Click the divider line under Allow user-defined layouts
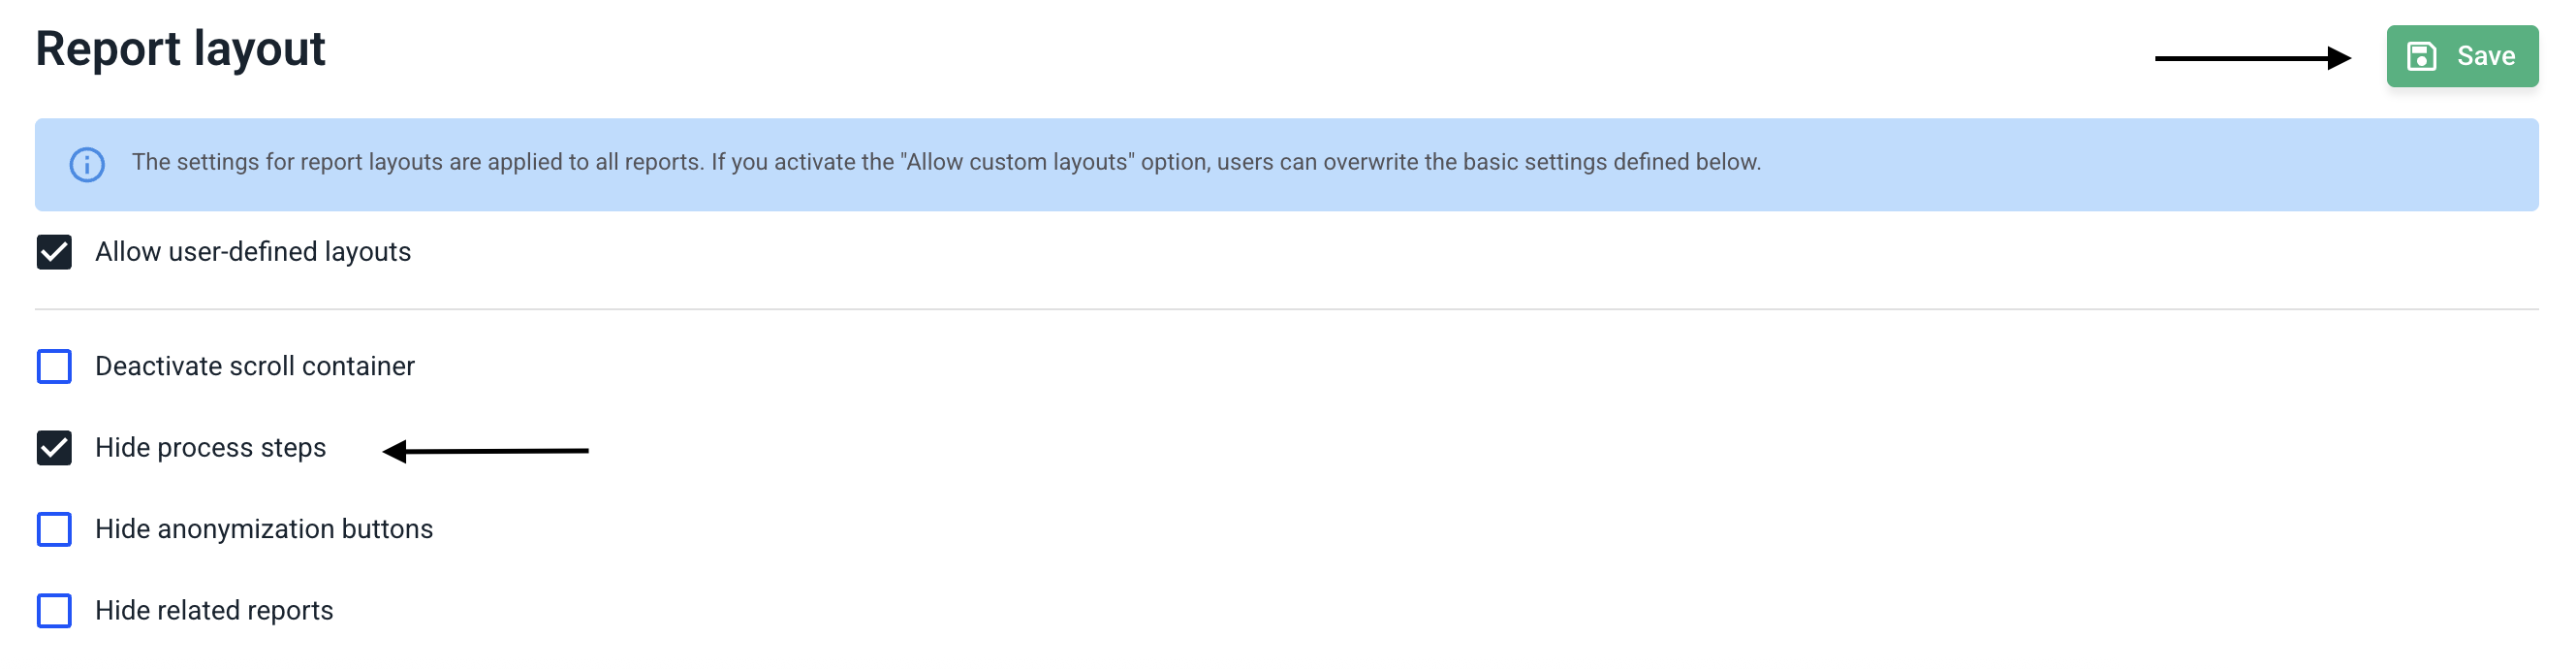Image resolution: width=2576 pixels, height=669 pixels. coord(1286,309)
